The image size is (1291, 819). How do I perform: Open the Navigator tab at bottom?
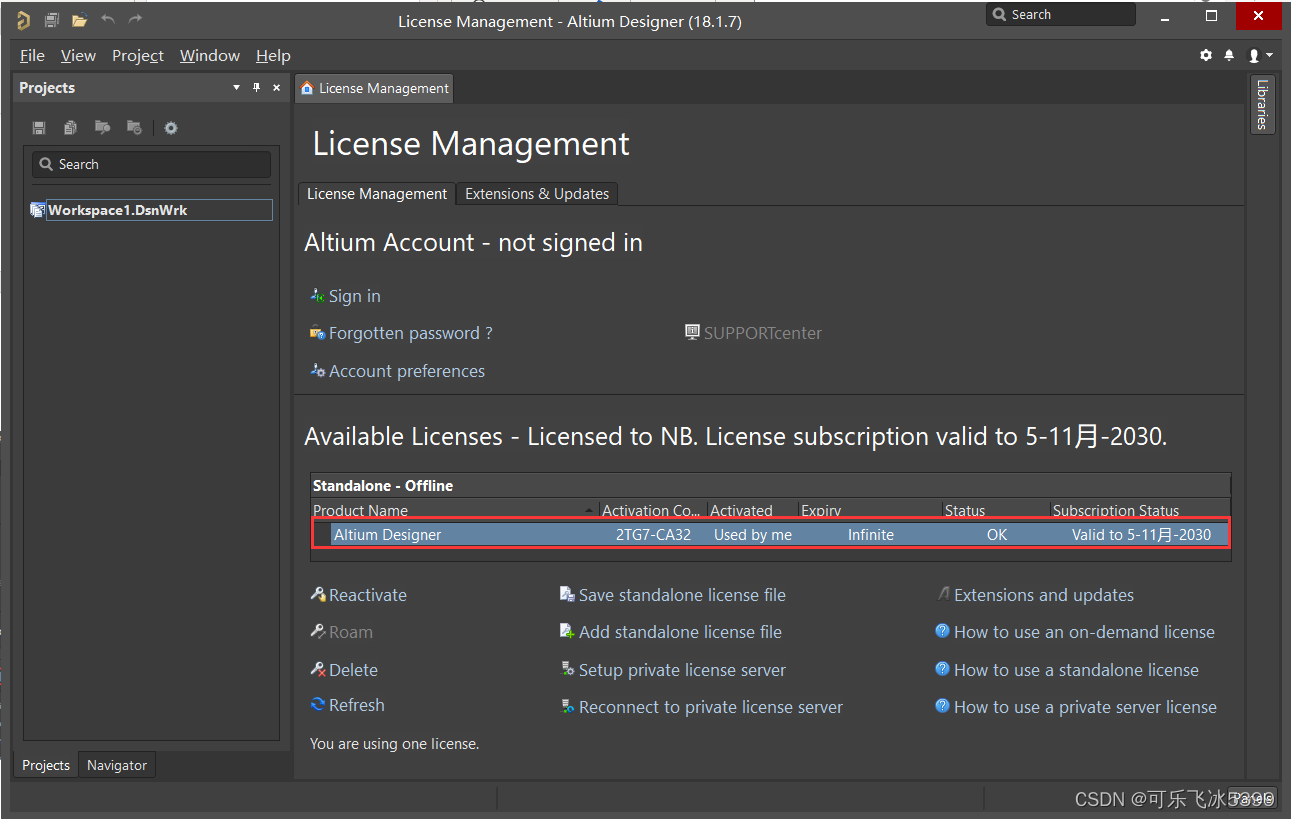[116, 765]
